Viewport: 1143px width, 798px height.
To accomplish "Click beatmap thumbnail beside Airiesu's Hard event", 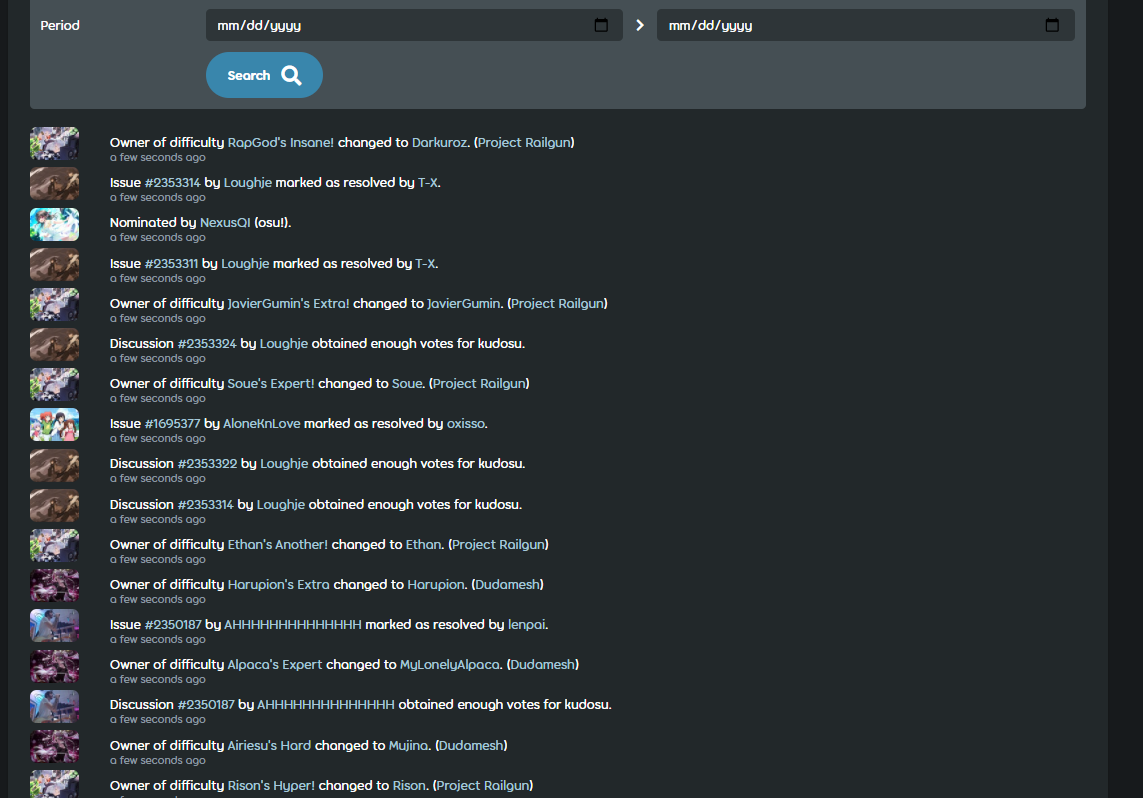I will click(55, 747).
